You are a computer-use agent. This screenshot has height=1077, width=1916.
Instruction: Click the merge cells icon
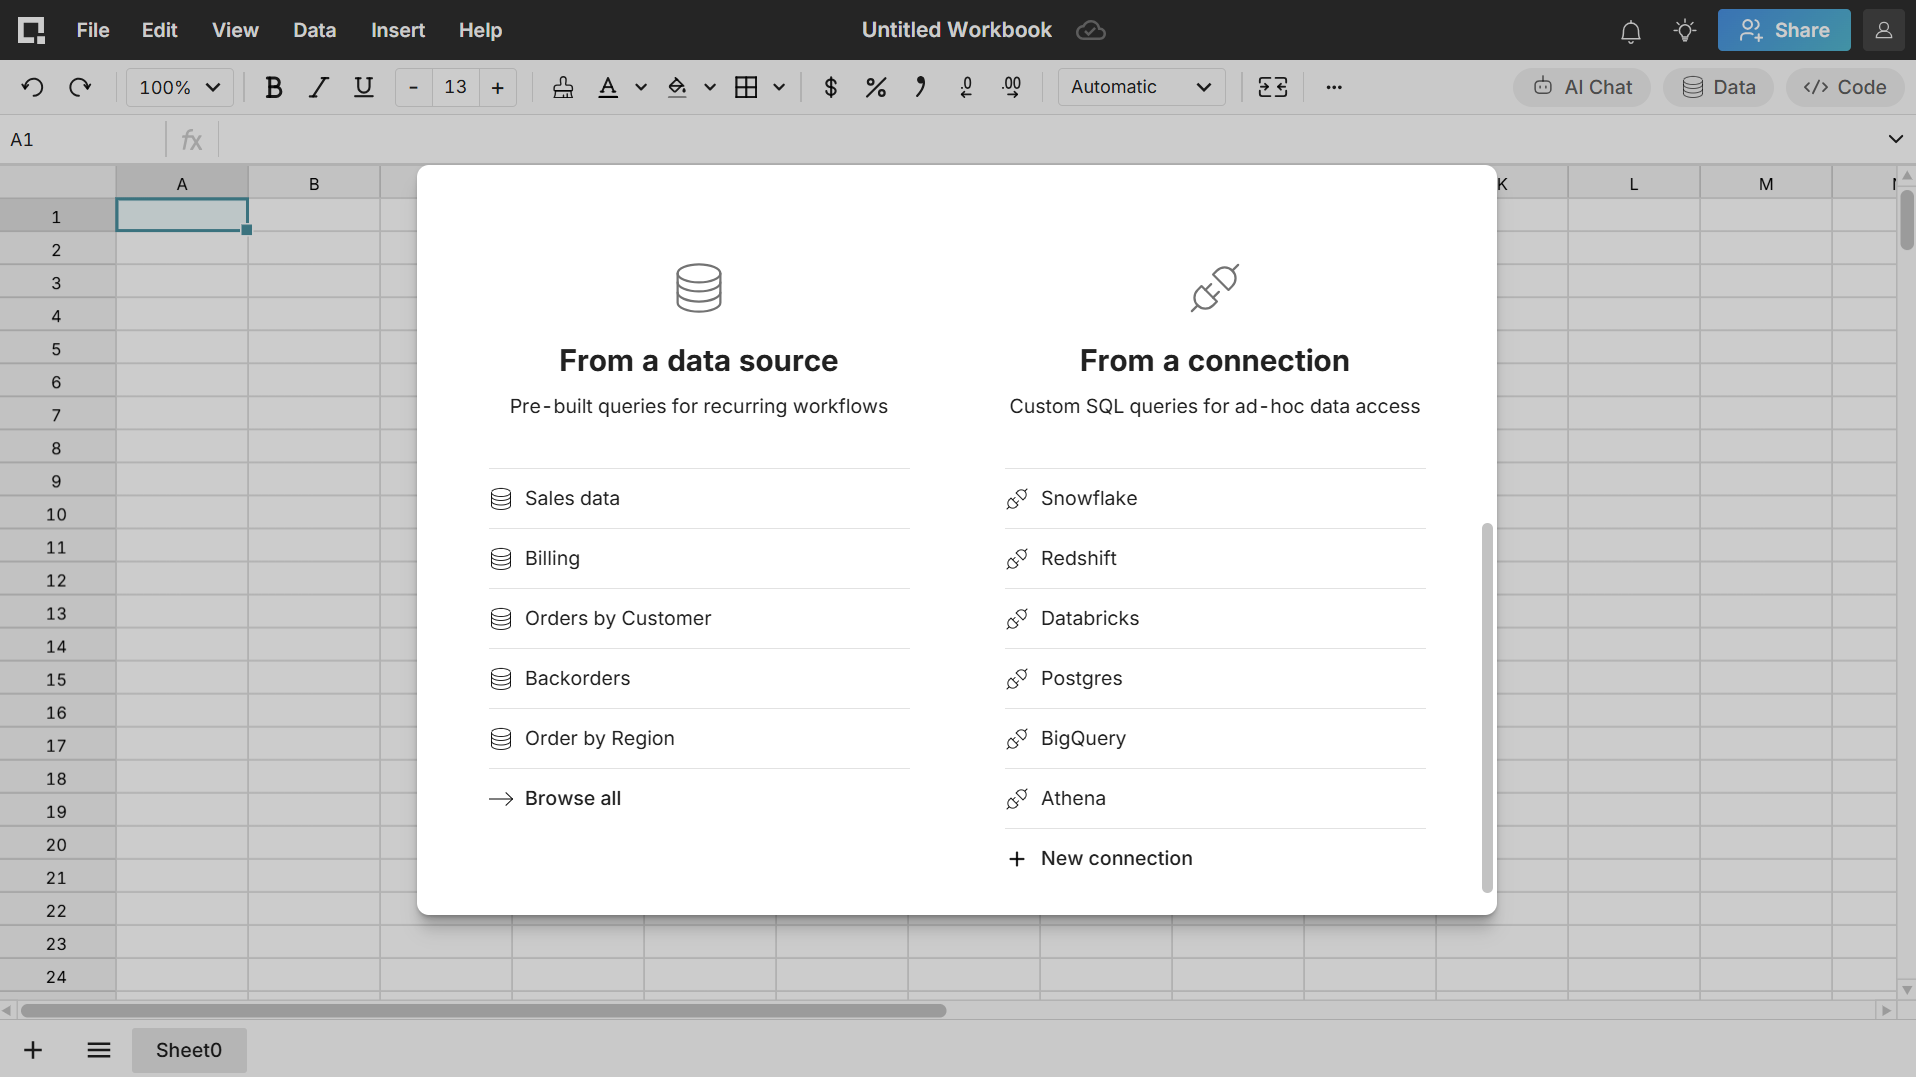[1273, 87]
